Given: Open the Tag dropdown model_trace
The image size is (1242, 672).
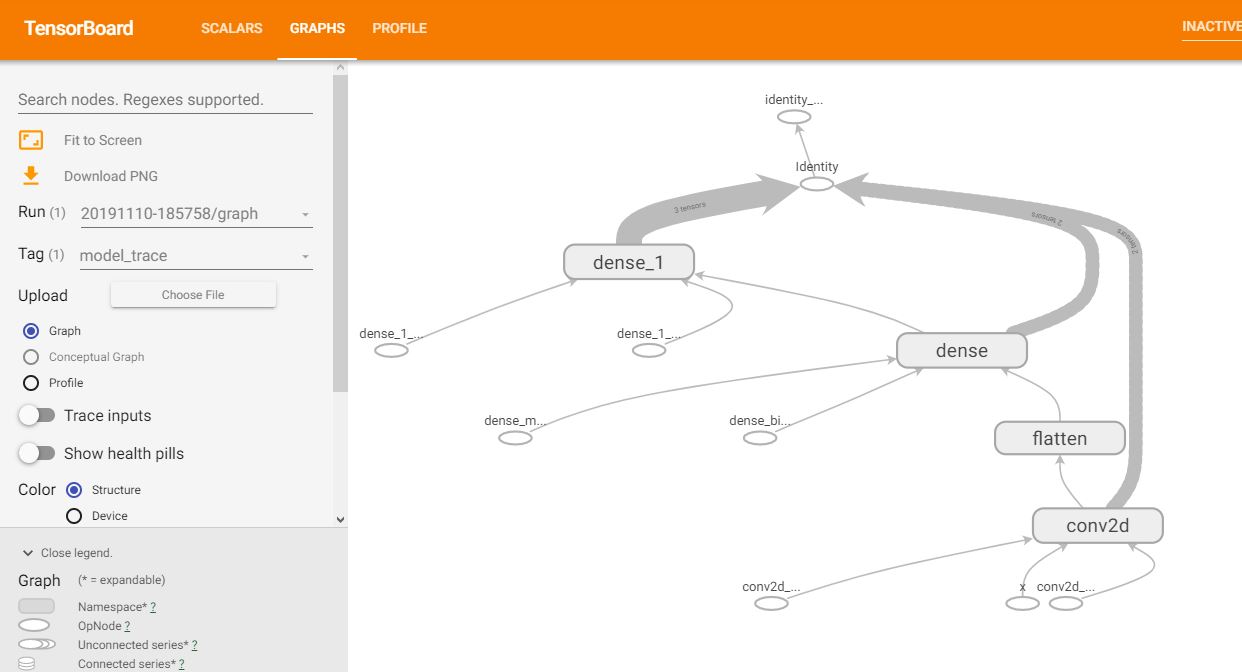Looking at the screenshot, I should (196, 255).
